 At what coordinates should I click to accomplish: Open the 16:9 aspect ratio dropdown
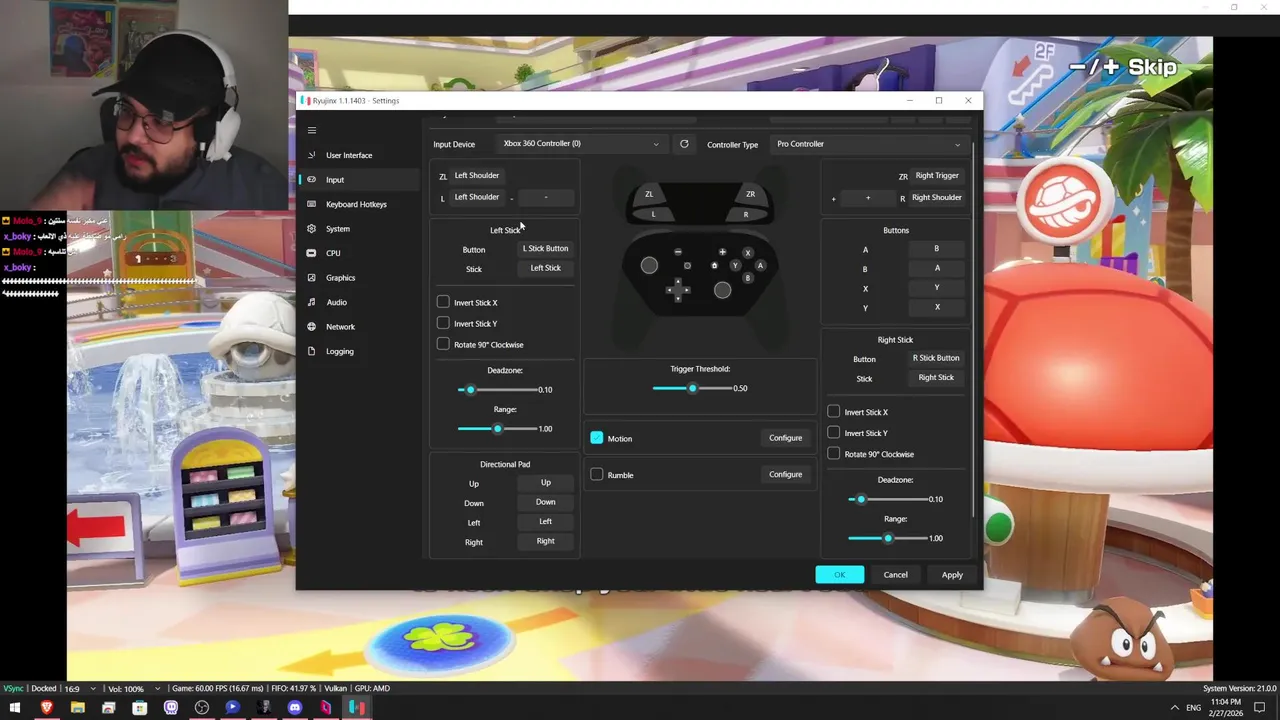[x=80, y=688]
